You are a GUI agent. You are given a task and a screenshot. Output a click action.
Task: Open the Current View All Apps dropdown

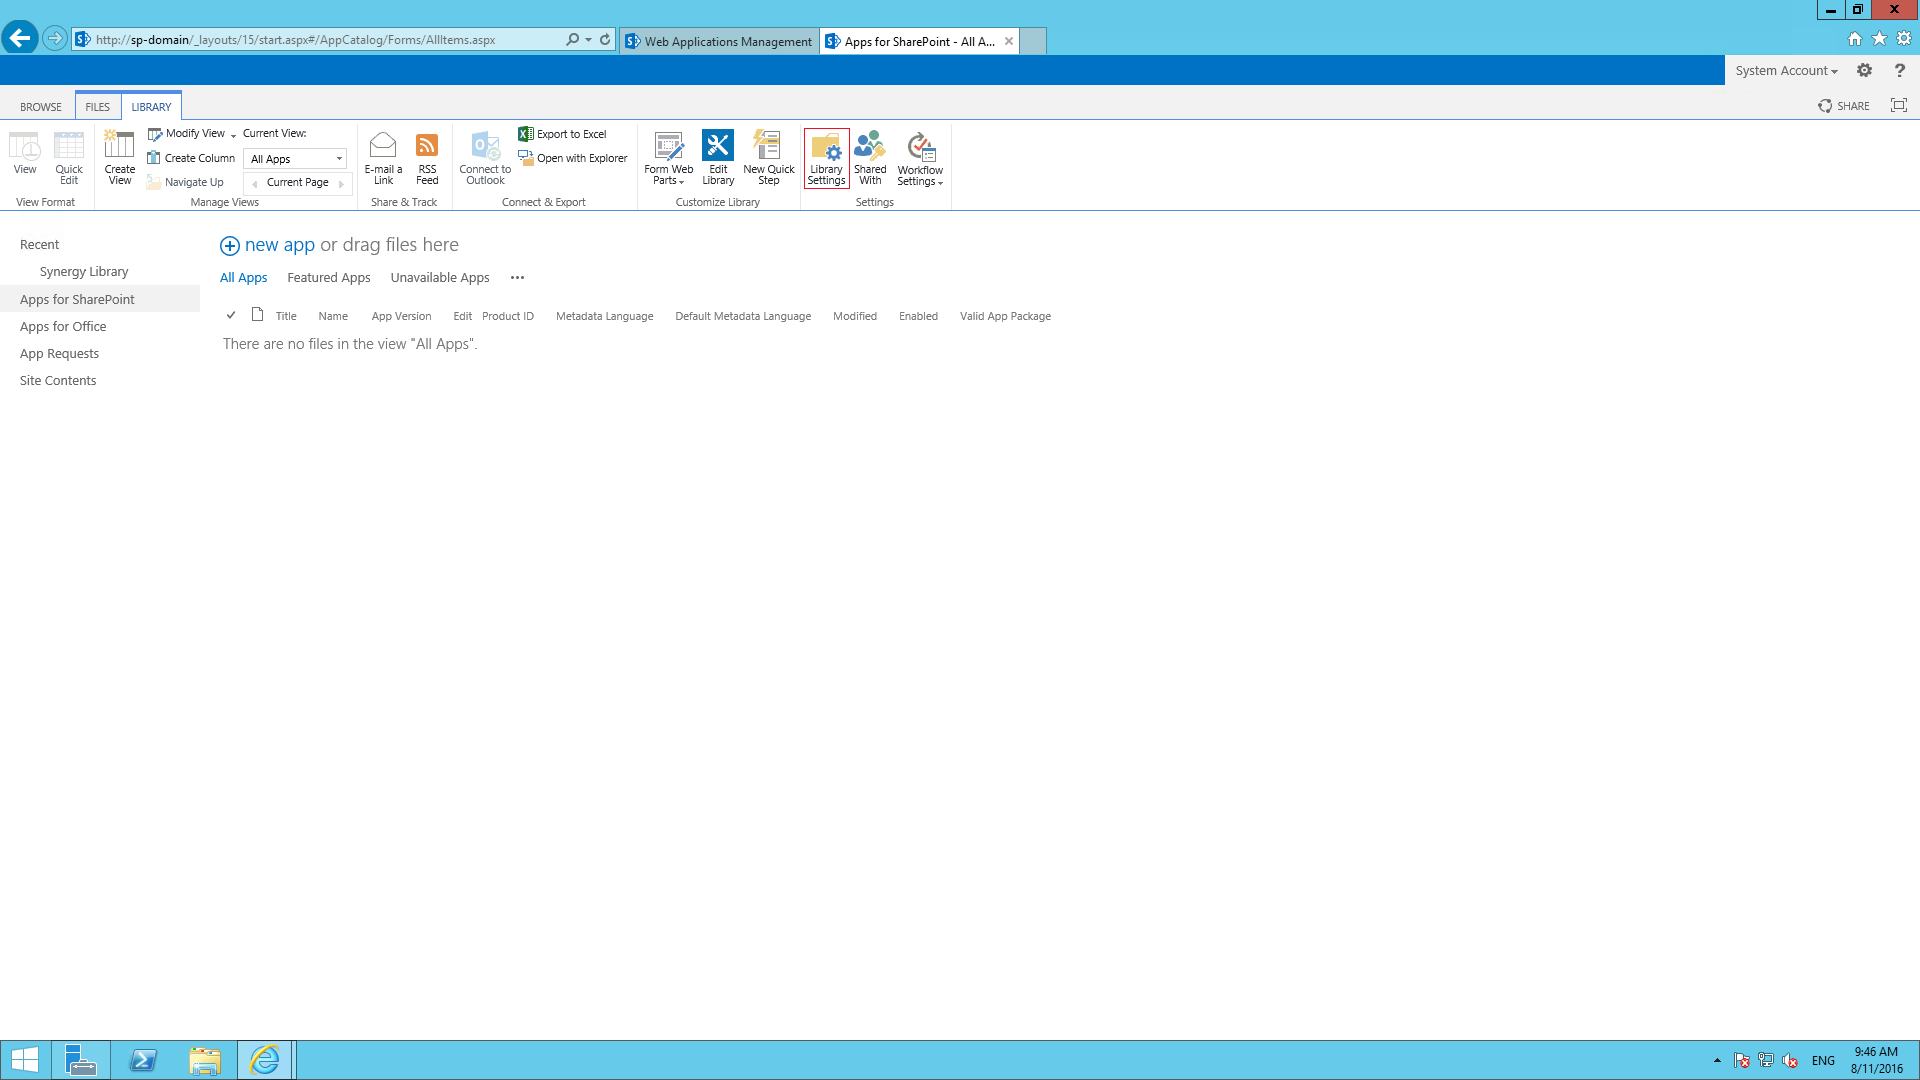[296, 159]
